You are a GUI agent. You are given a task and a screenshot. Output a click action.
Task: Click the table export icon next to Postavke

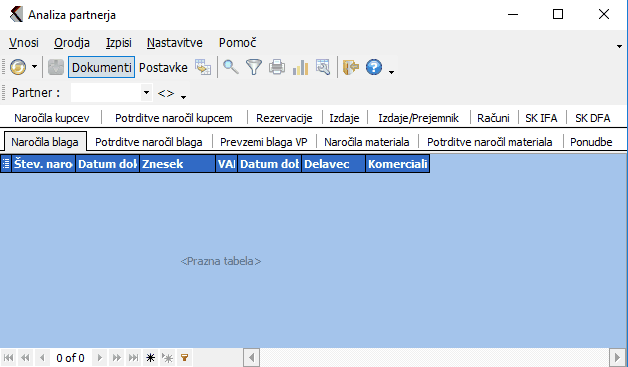tap(203, 67)
